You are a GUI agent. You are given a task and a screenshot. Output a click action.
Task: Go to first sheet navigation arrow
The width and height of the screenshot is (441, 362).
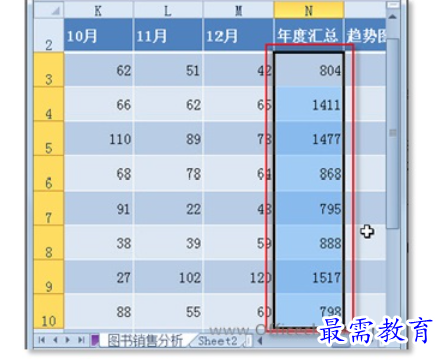[42, 340]
